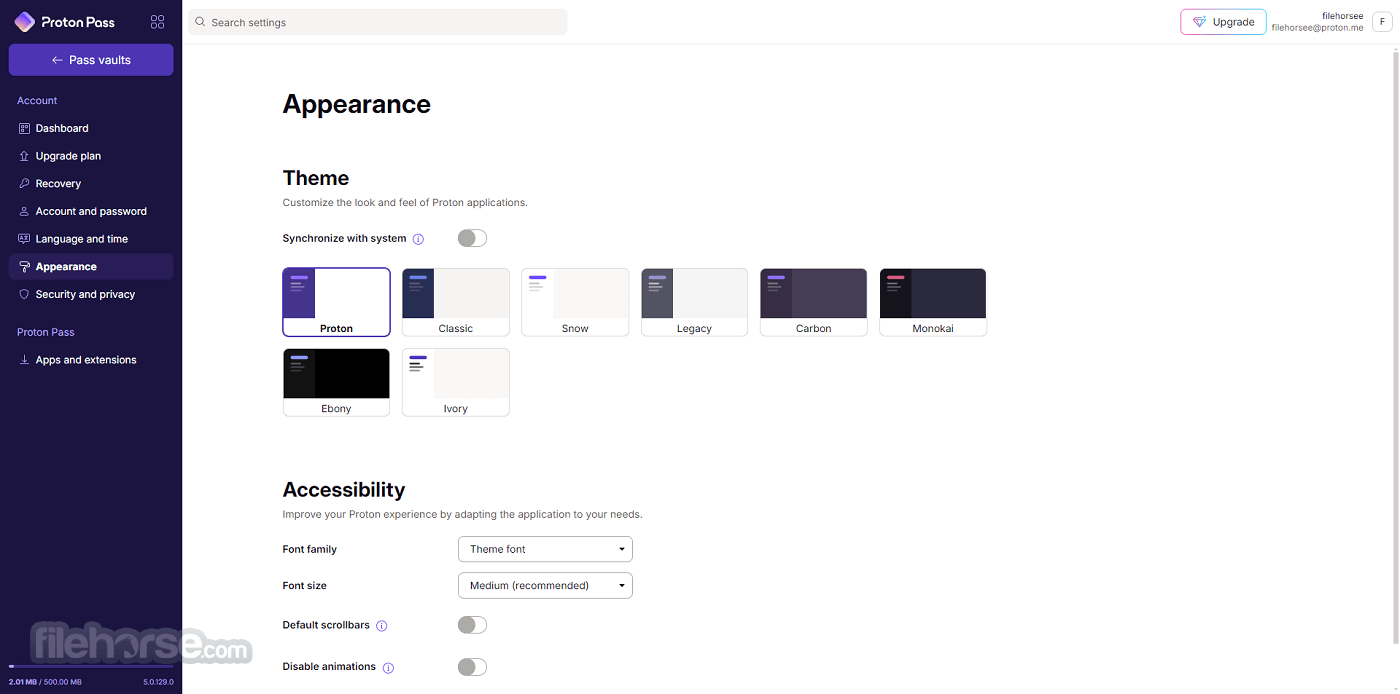The width and height of the screenshot is (1400, 694).
Task: Toggle Synchronize with system switch
Action: [472, 238]
